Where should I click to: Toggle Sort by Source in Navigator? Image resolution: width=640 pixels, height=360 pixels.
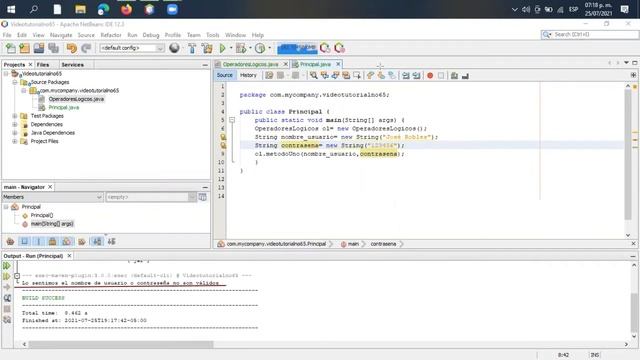tap(111, 242)
